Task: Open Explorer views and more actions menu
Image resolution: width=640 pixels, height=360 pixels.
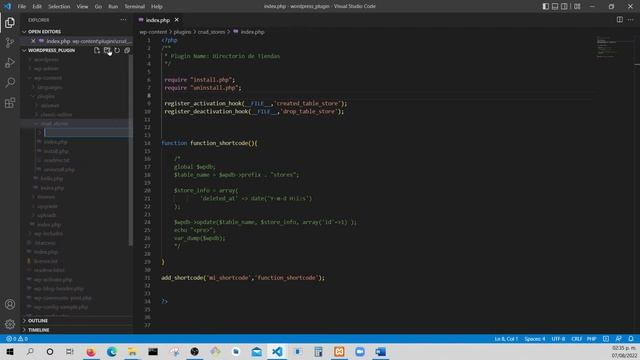Action: [123, 20]
